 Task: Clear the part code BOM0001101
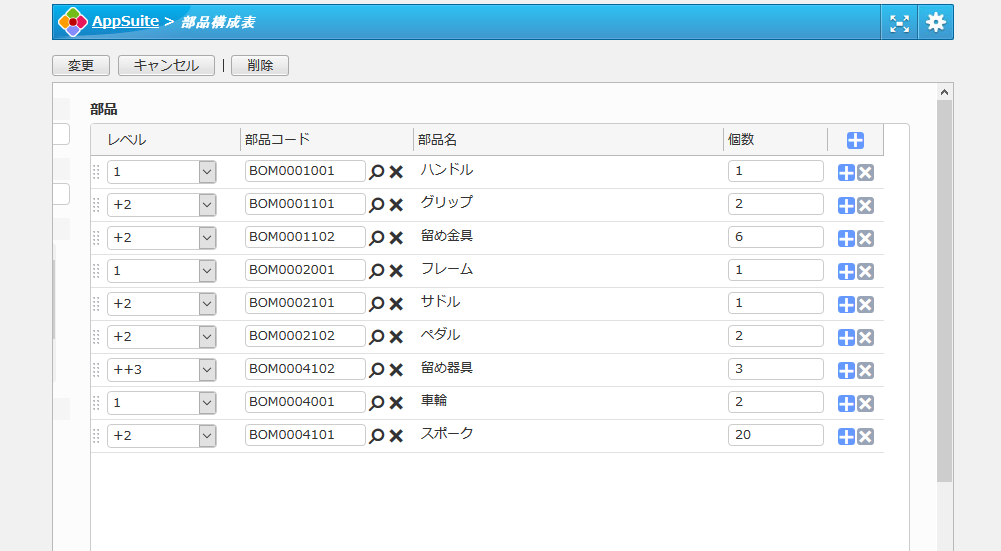tap(396, 205)
